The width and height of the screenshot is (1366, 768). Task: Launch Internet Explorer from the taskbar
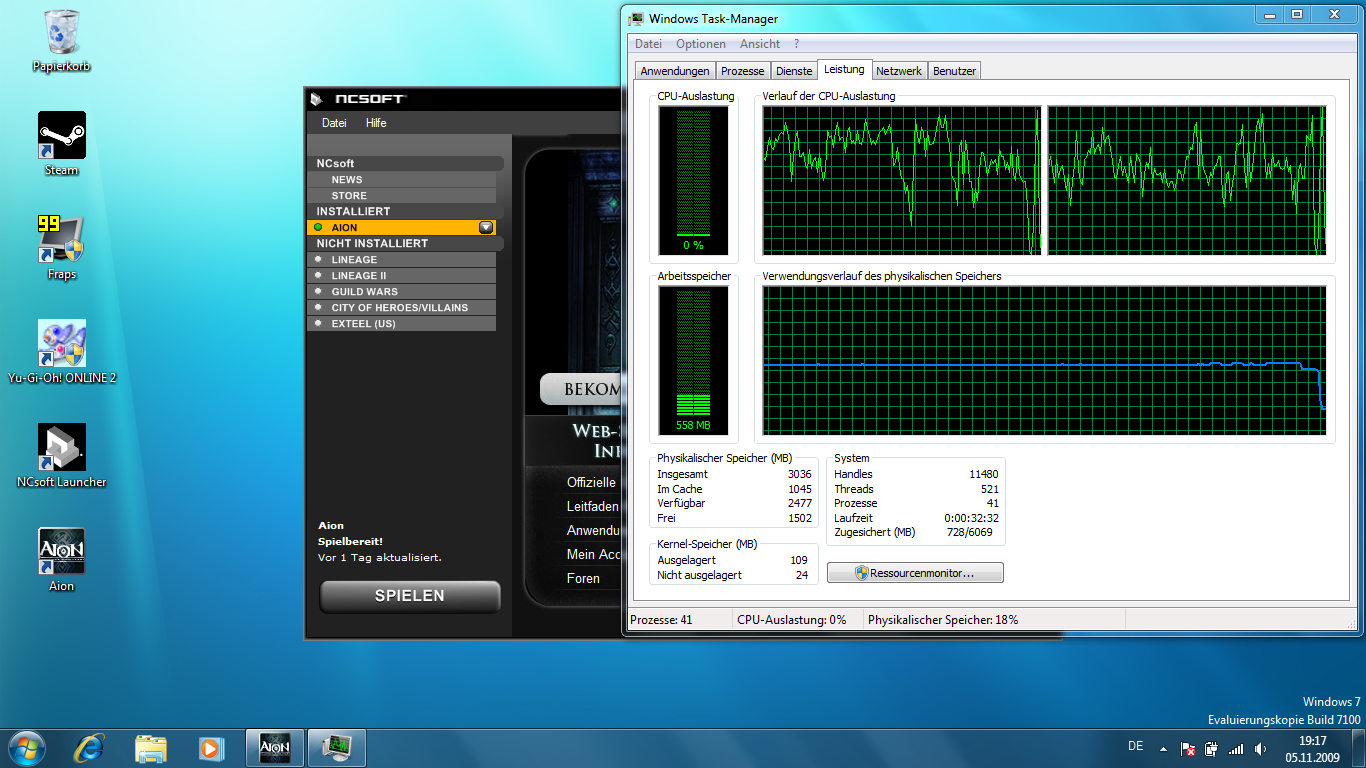click(90, 747)
